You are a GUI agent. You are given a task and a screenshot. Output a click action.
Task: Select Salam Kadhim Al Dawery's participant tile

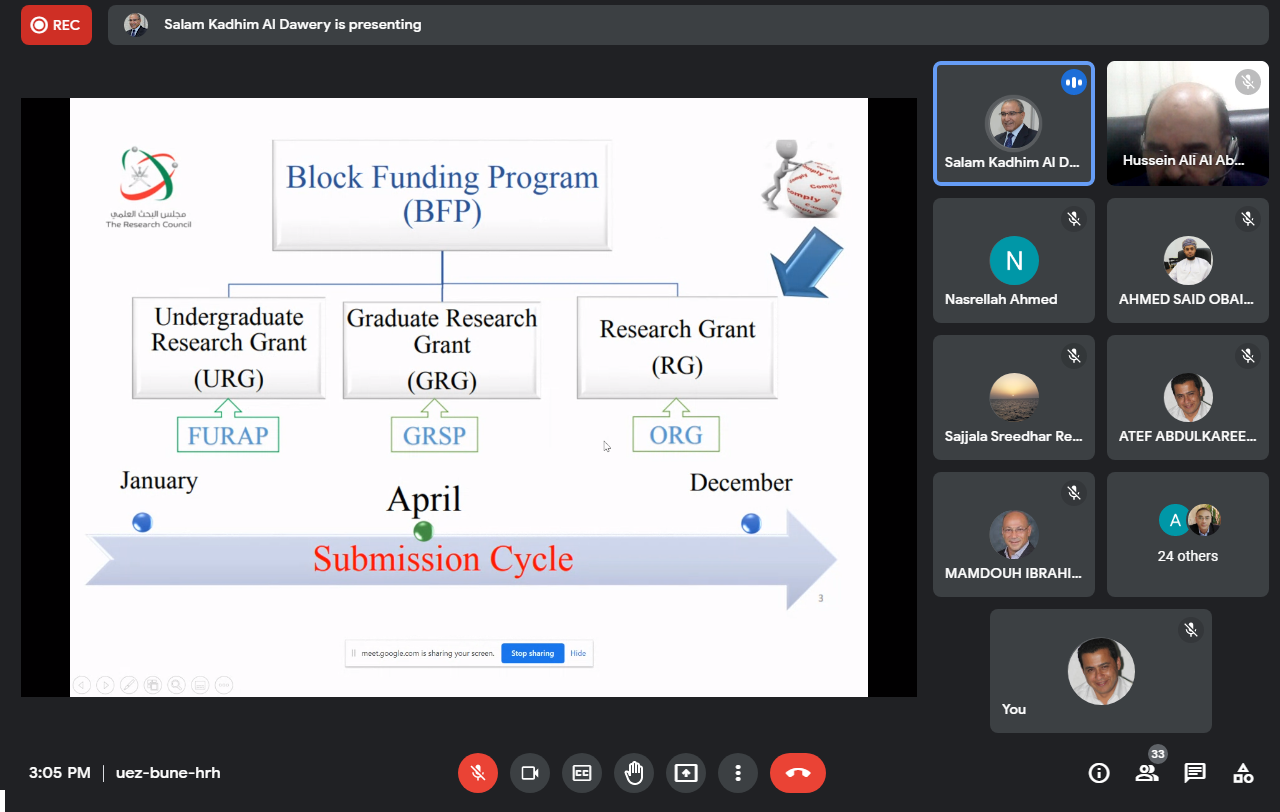tap(1013, 124)
